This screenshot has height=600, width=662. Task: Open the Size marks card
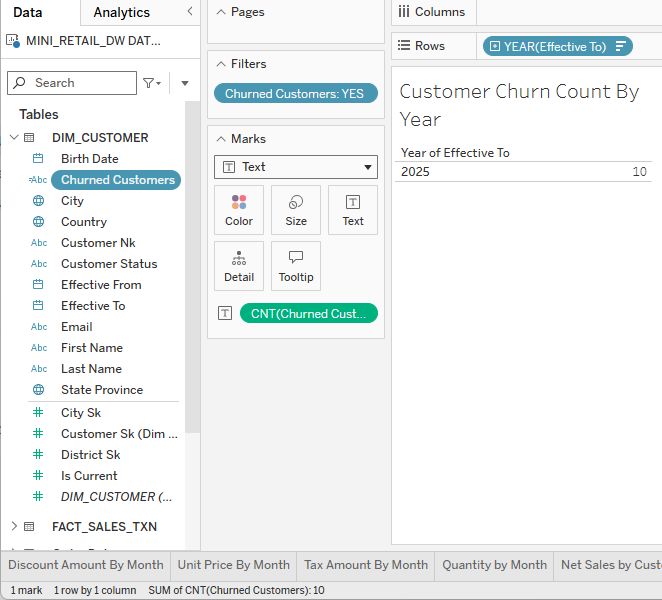pyautogui.click(x=296, y=203)
